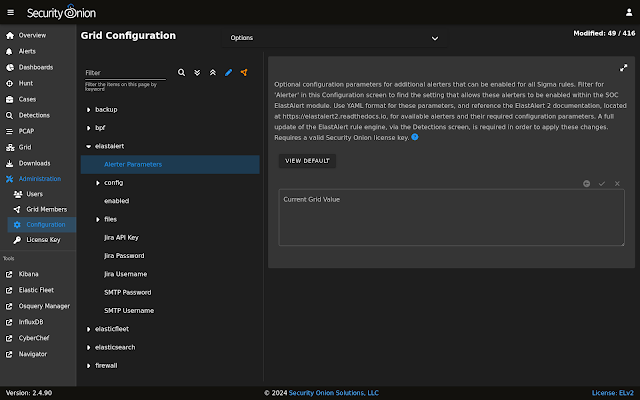640x400 pixels.
Task: Focus the Filter input field
Action: click(125, 73)
